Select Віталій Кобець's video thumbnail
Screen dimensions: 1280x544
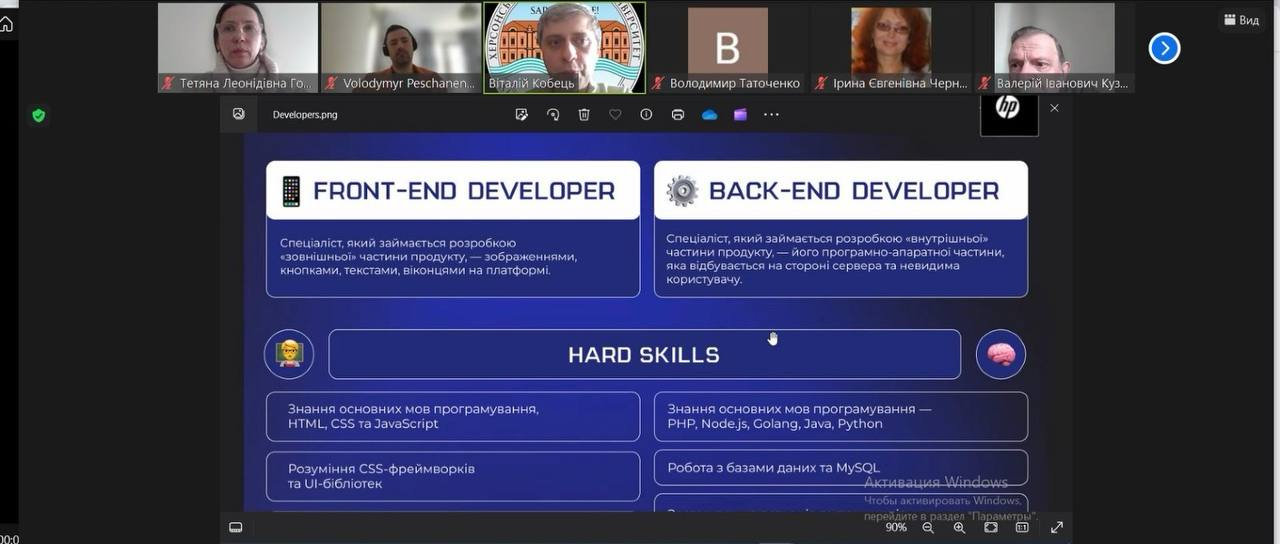pyautogui.click(x=564, y=48)
